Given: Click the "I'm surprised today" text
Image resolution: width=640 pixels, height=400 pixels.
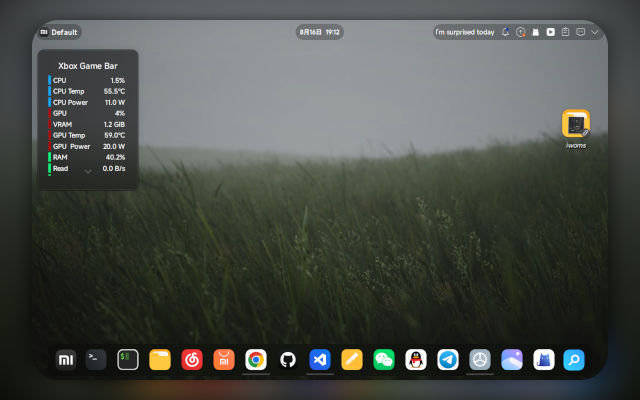Looking at the screenshot, I should [464, 32].
